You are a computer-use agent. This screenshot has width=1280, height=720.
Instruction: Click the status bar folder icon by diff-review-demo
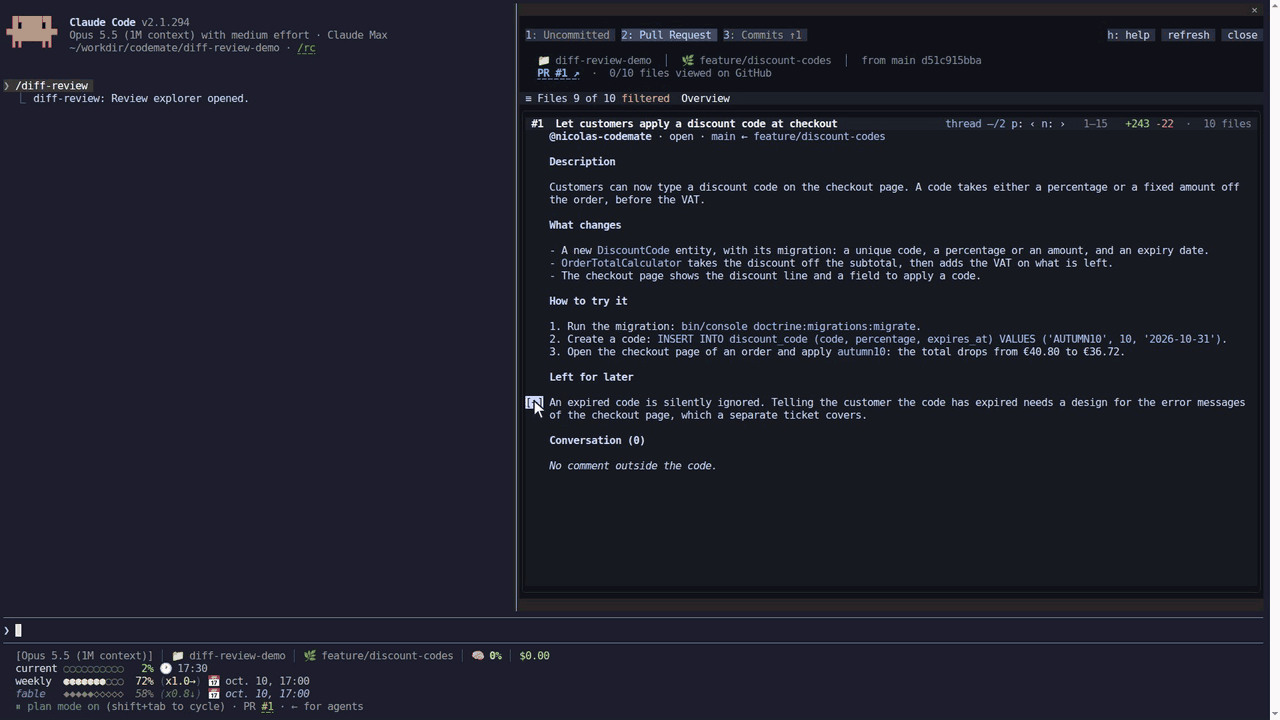[178, 656]
